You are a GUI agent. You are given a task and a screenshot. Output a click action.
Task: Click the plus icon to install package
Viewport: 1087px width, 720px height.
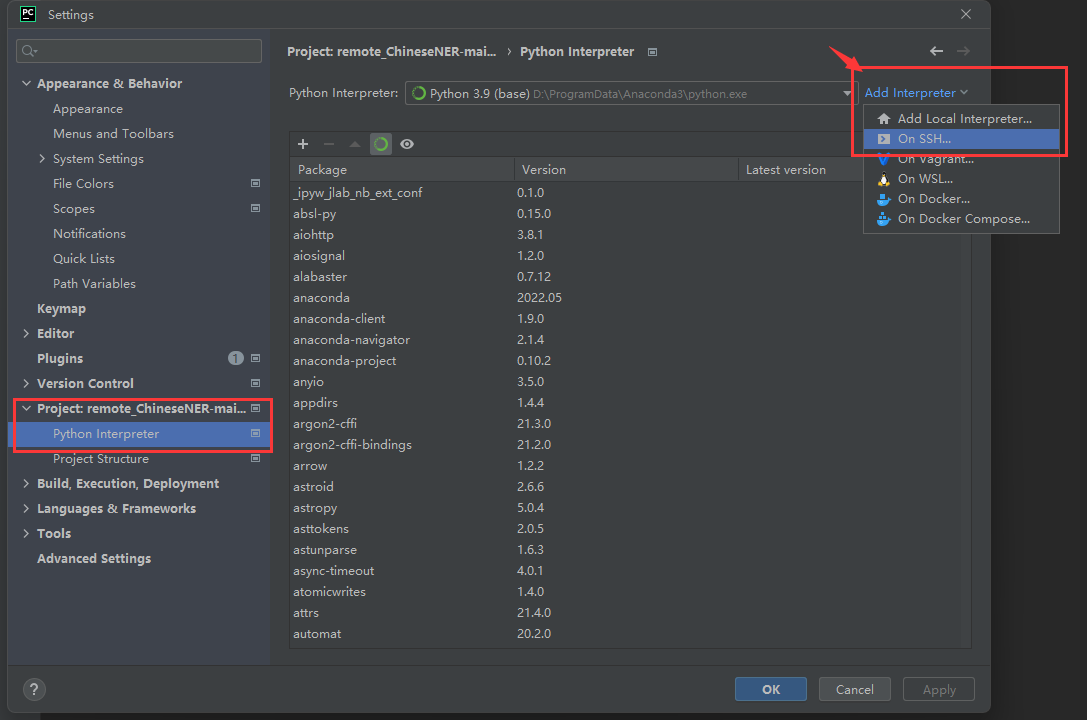click(303, 144)
